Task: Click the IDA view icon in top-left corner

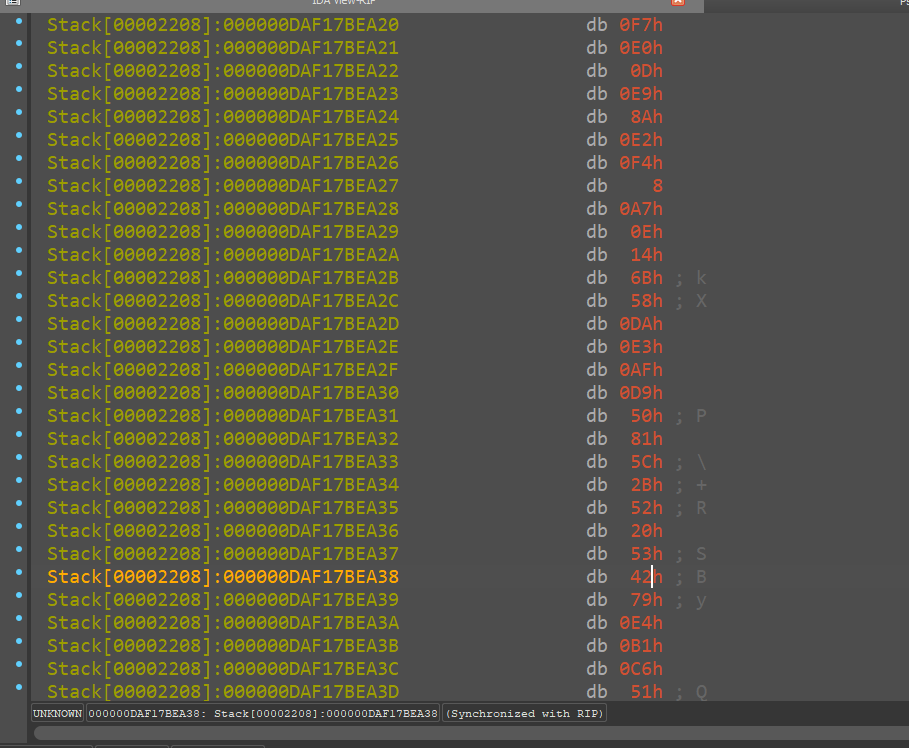Action: click(x=13, y=3)
